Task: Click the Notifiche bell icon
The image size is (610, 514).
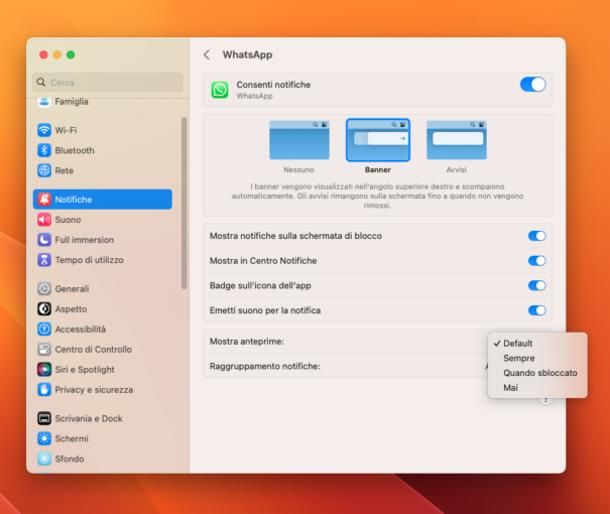Action: [x=44, y=199]
